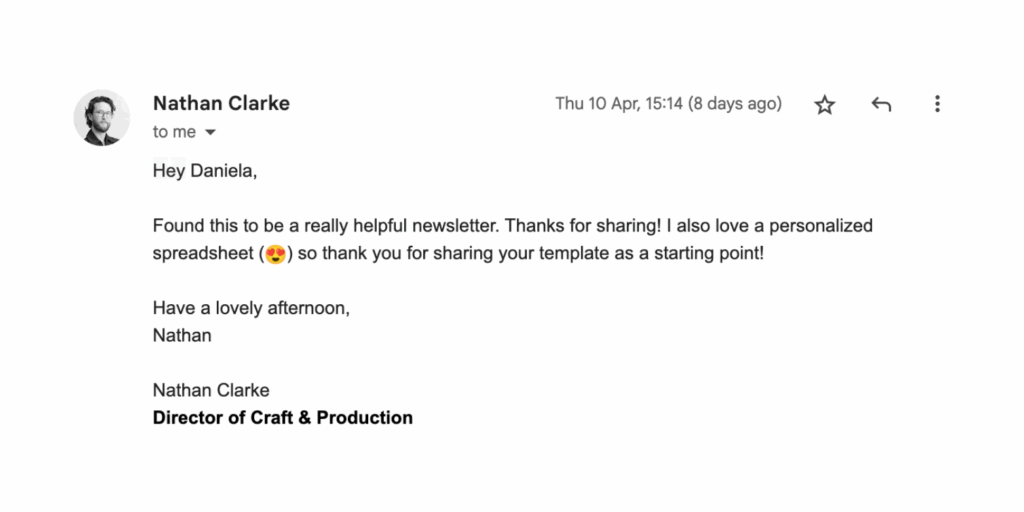
Task: Click the "Hey Daniela," greeting line
Action: [205, 172]
